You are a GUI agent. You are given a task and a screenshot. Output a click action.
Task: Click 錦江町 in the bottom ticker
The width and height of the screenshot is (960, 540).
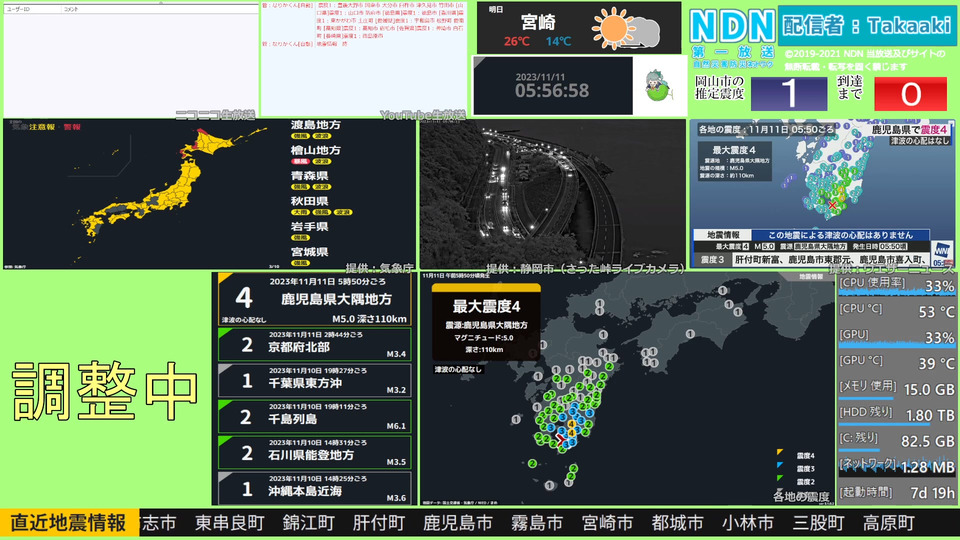309,523
